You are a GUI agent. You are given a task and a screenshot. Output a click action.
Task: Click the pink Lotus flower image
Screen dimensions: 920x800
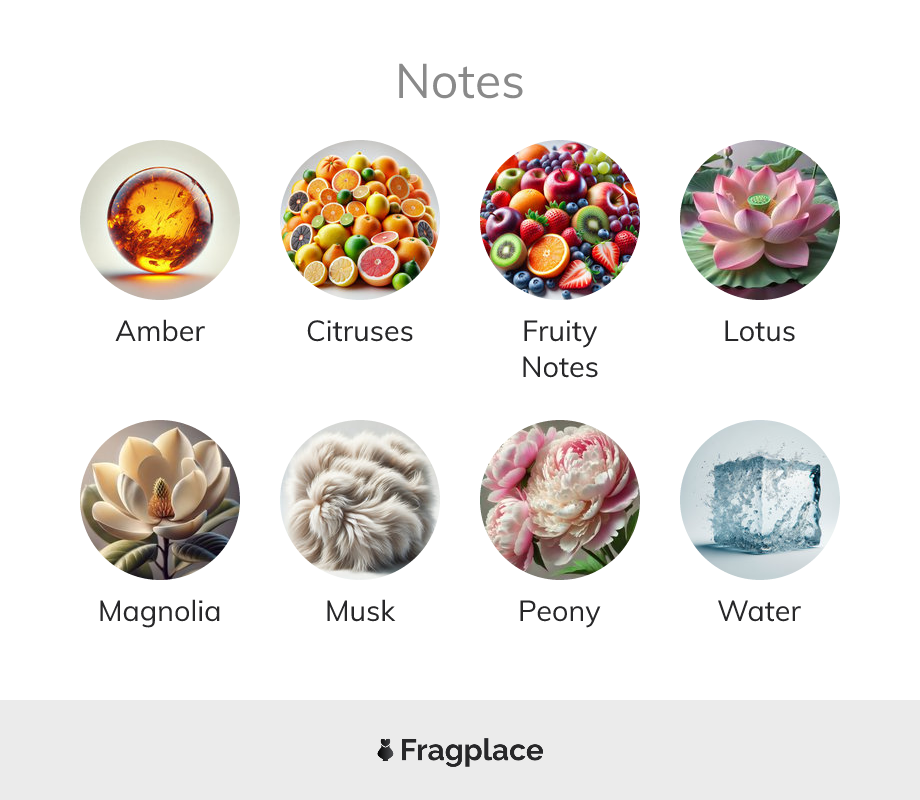(760, 220)
